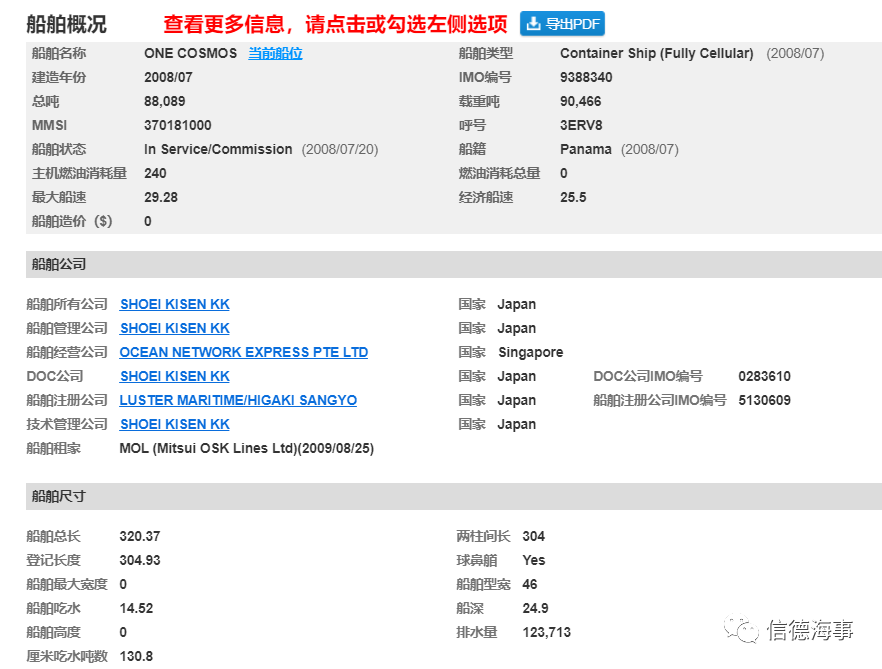
Task: Open SHOEI KISEN KK in 船舶管理公司 row
Action: [174, 329]
